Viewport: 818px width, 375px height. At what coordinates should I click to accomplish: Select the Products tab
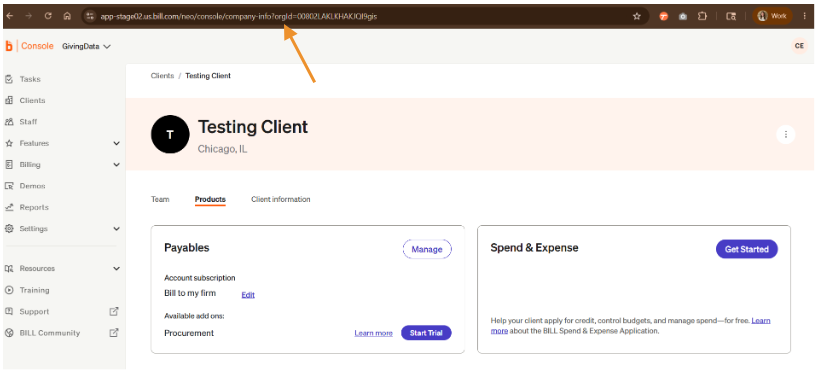pyautogui.click(x=210, y=199)
